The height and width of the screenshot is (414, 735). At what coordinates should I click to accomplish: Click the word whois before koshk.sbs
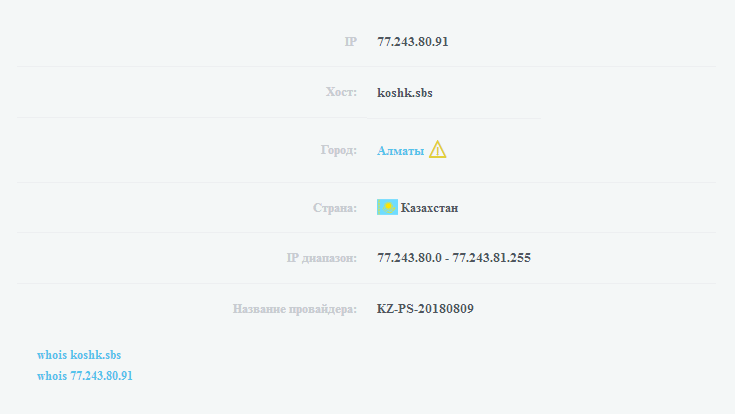pyautogui.click(x=52, y=355)
